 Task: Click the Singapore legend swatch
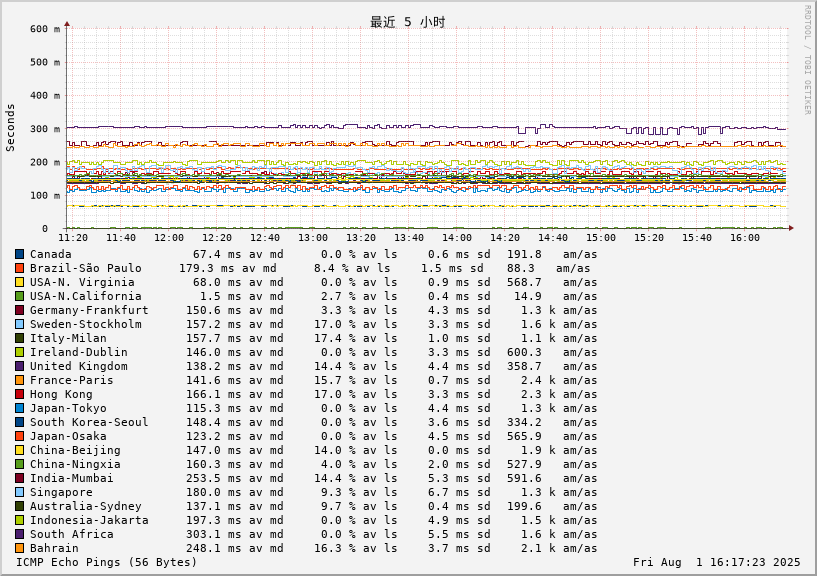19,493
